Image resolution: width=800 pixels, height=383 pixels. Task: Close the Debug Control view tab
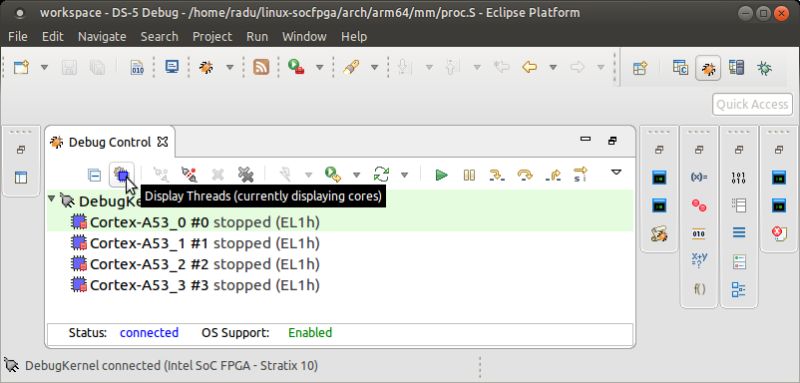162,142
